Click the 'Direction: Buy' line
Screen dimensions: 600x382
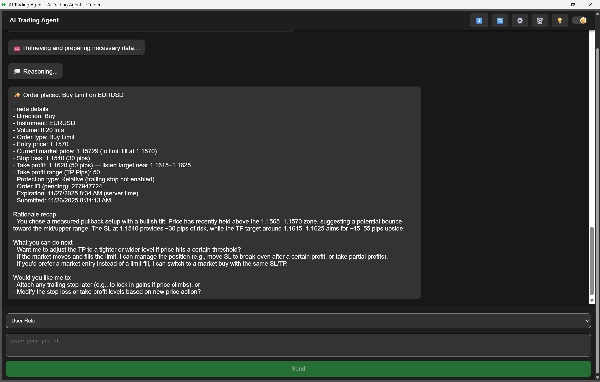pos(34,116)
